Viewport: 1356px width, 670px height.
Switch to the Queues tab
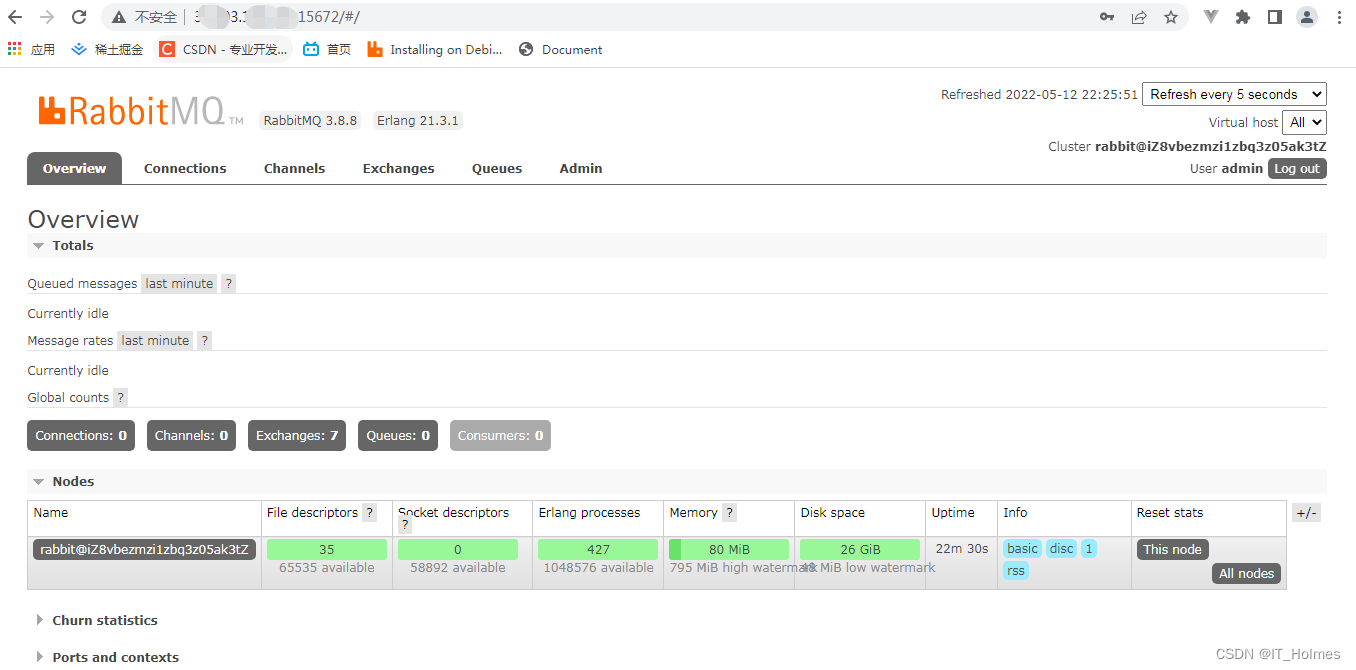497,168
